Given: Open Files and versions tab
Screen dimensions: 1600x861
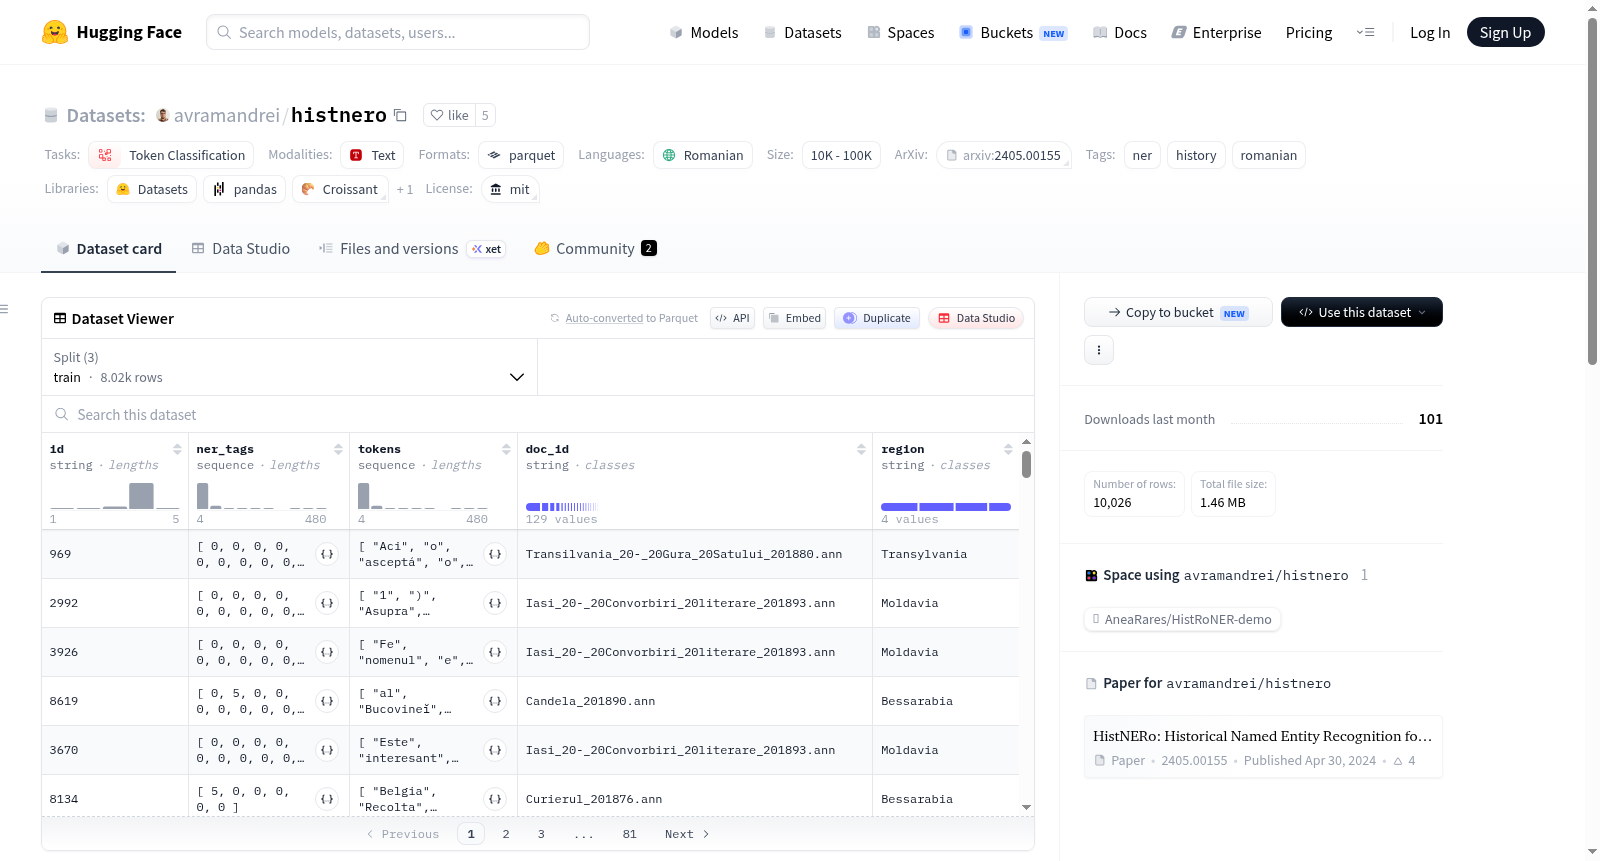Looking at the screenshot, I should (412, 248).
